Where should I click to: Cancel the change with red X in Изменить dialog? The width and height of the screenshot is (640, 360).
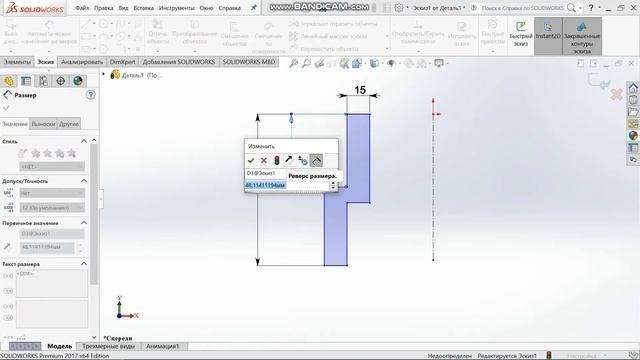coord(264,160)
